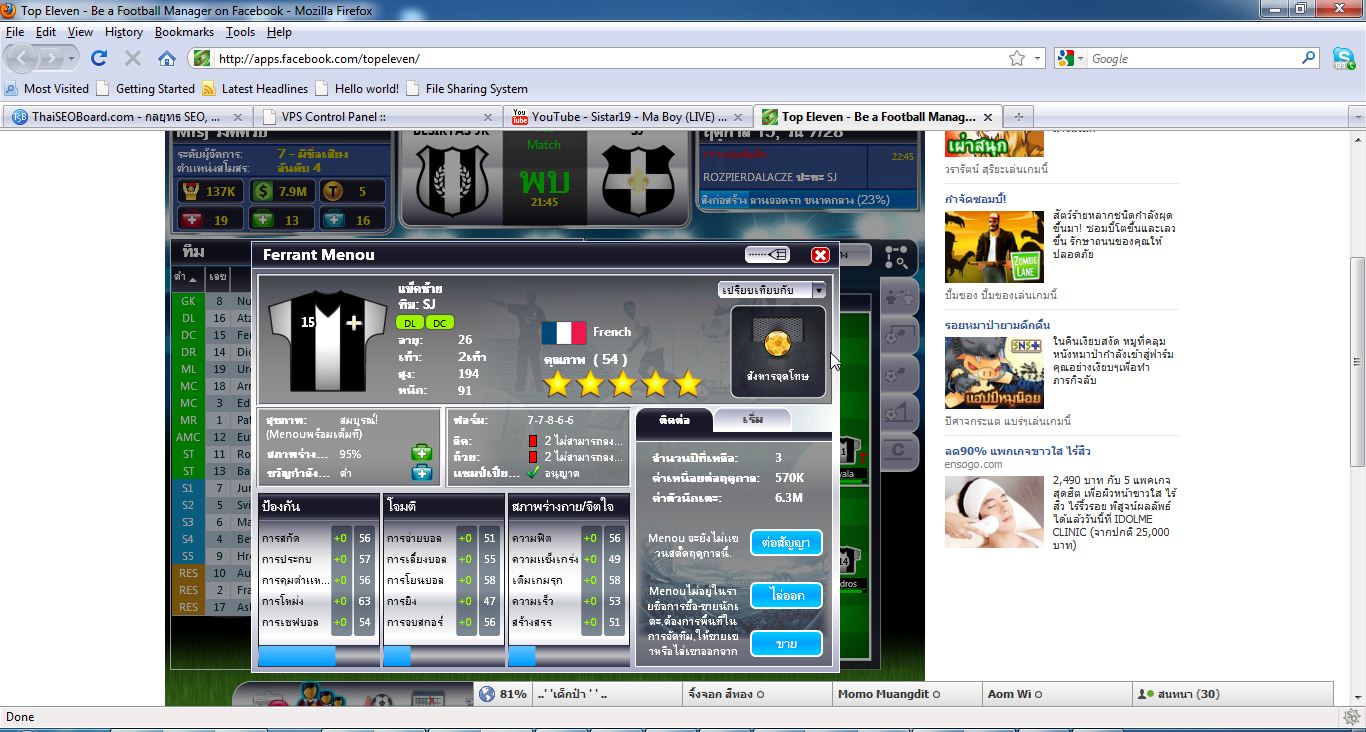Open the search engine selector dropdown

tap(1081, 59)
